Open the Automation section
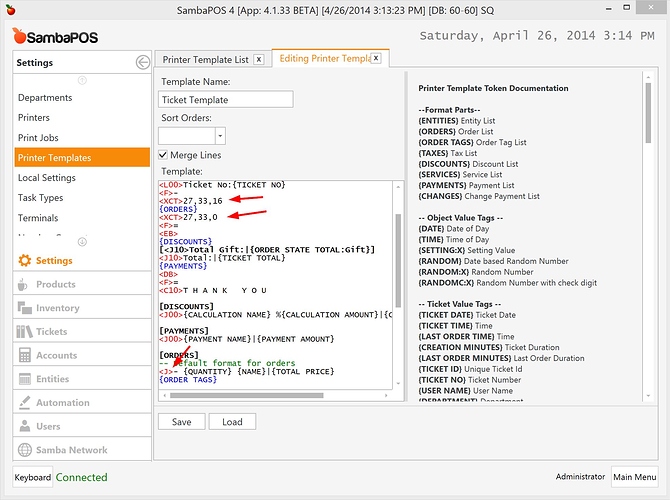Screen dimensions: 670x500 tap(82, 403)
